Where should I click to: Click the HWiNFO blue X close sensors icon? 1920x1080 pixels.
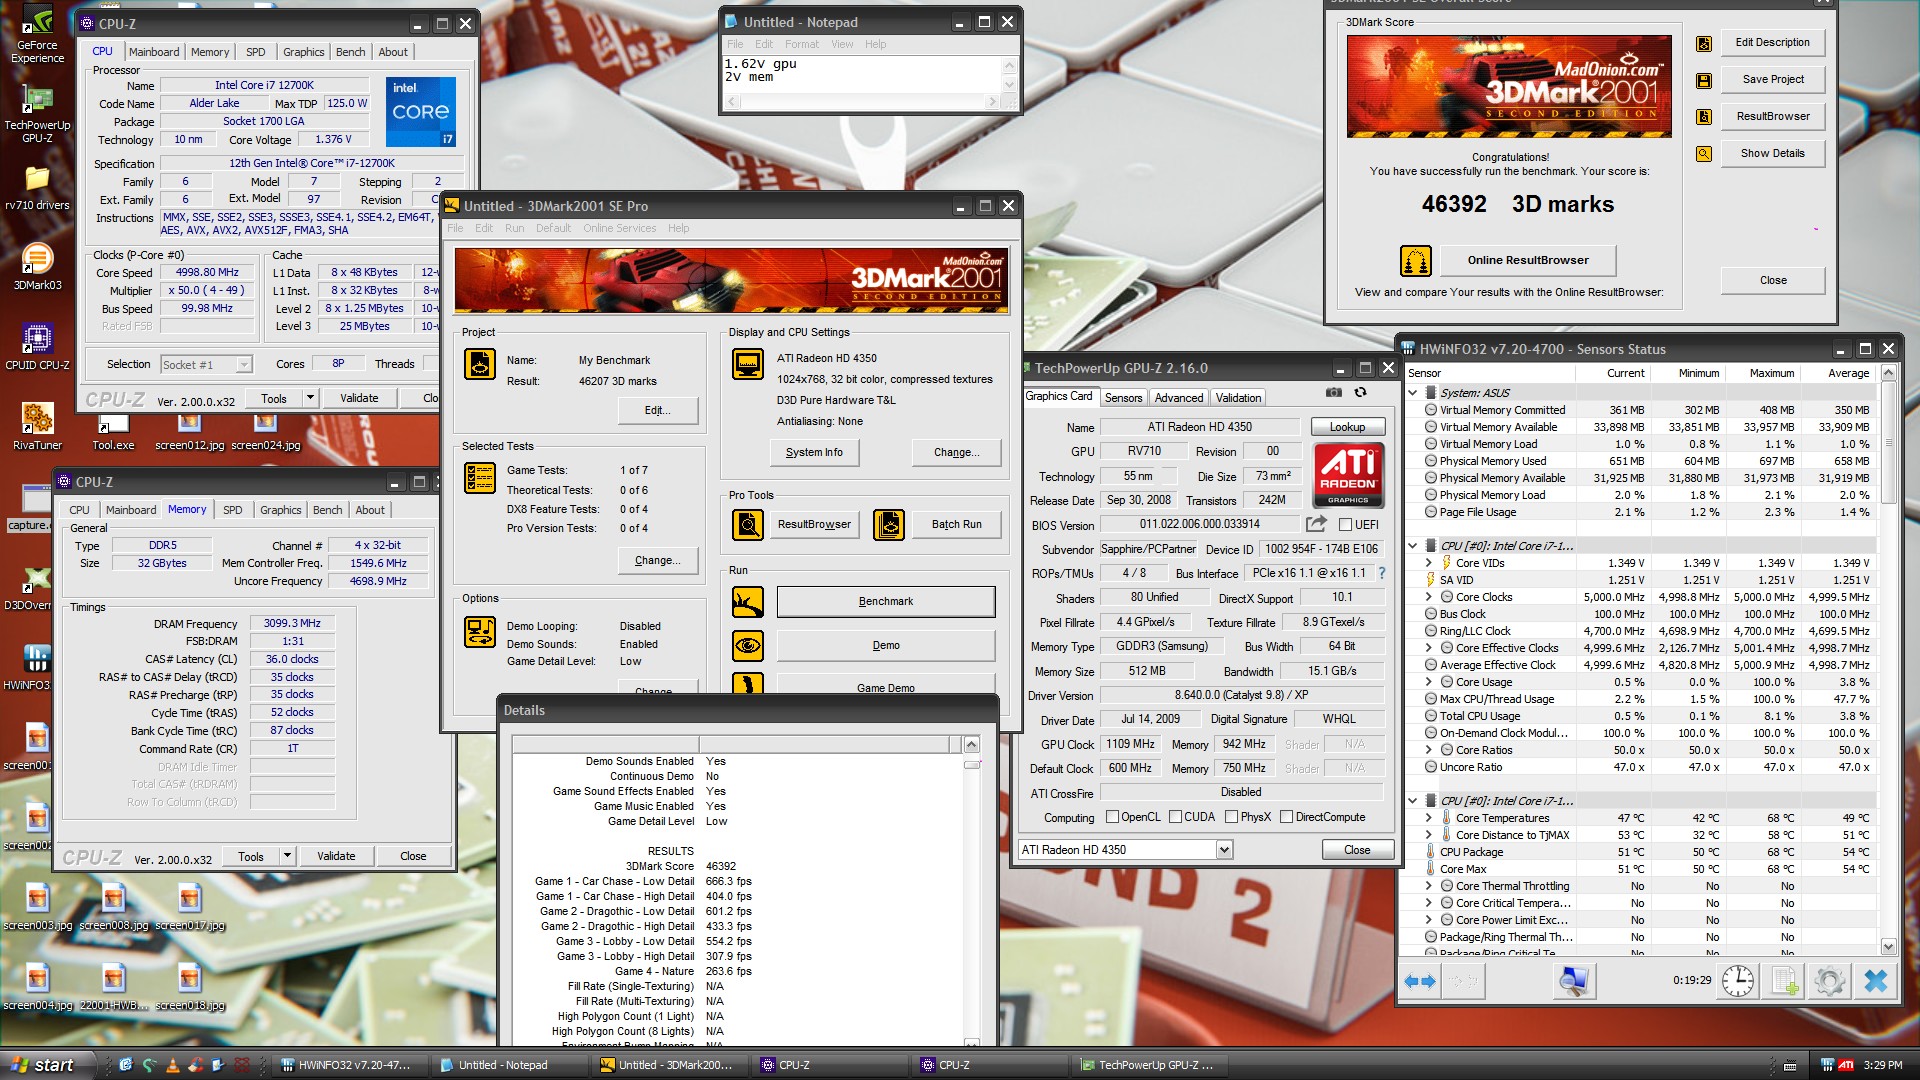tap(1876, 981)
